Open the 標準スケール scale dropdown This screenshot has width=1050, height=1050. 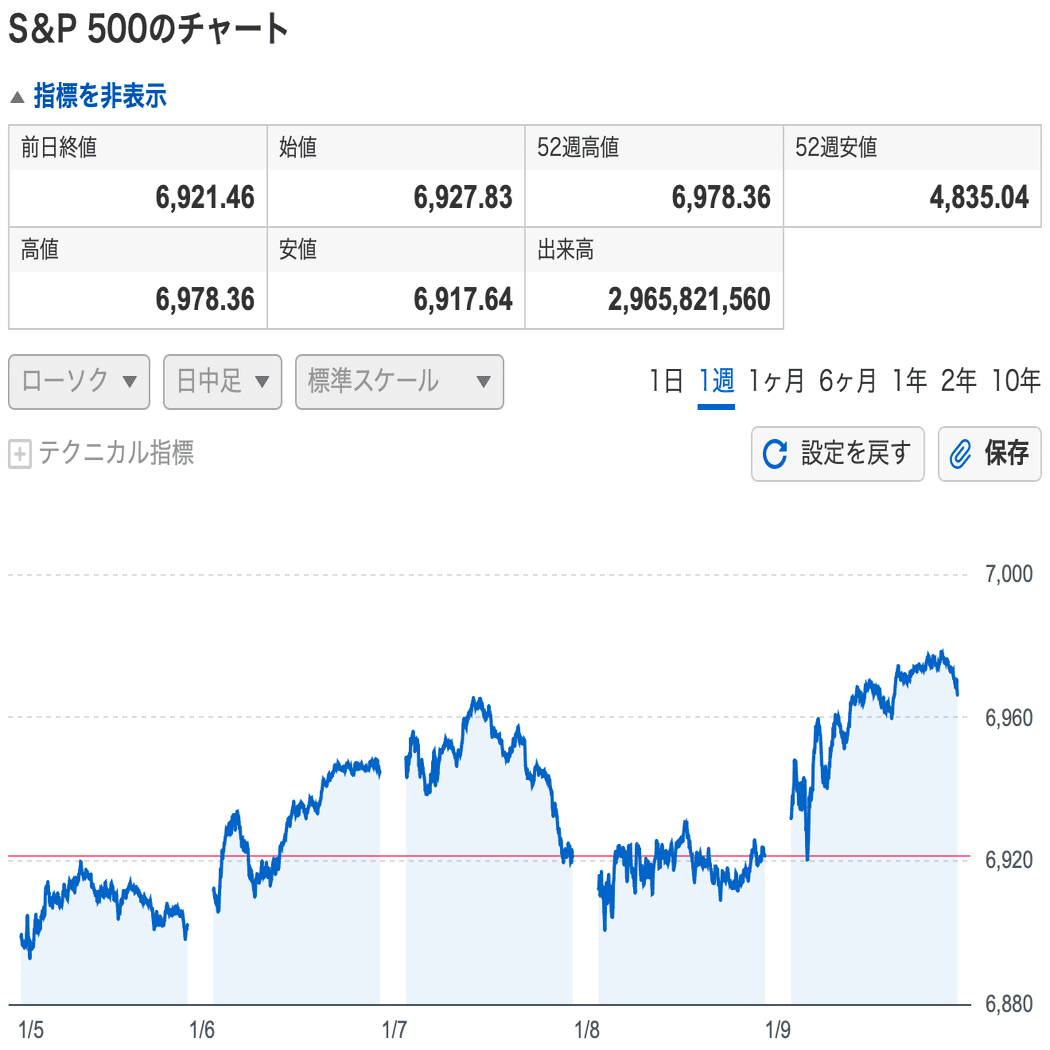(x=399, y=381)
